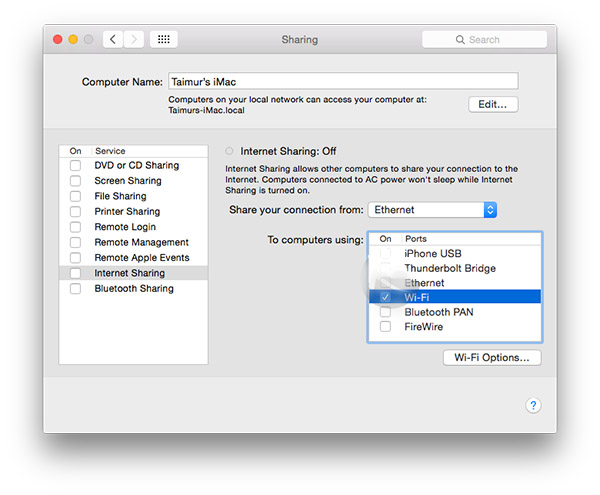The image size is (600, 495).
Task: Enable the Screen Sharing checkbox
Action: [x=75, y=181]
